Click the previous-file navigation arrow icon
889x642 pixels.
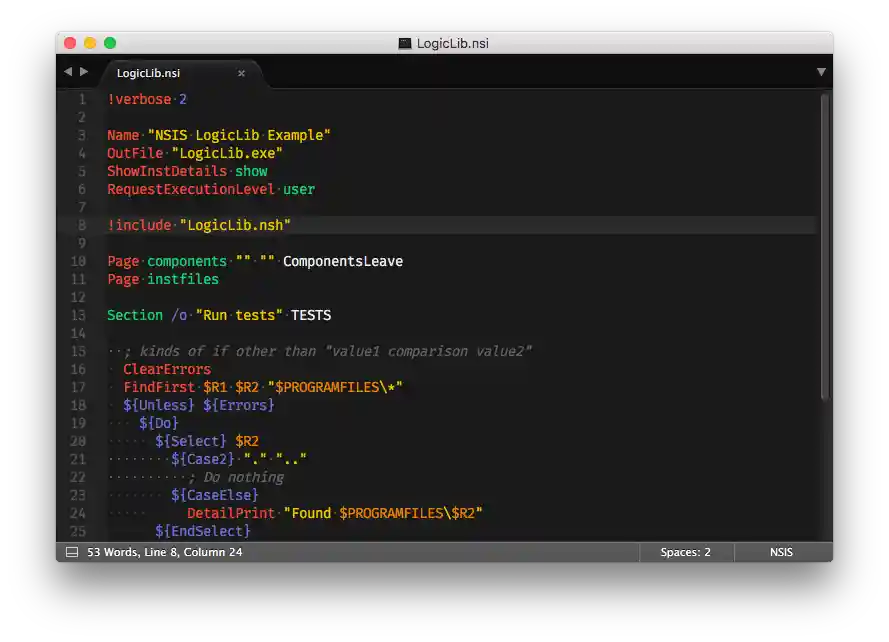coord(68,71)
